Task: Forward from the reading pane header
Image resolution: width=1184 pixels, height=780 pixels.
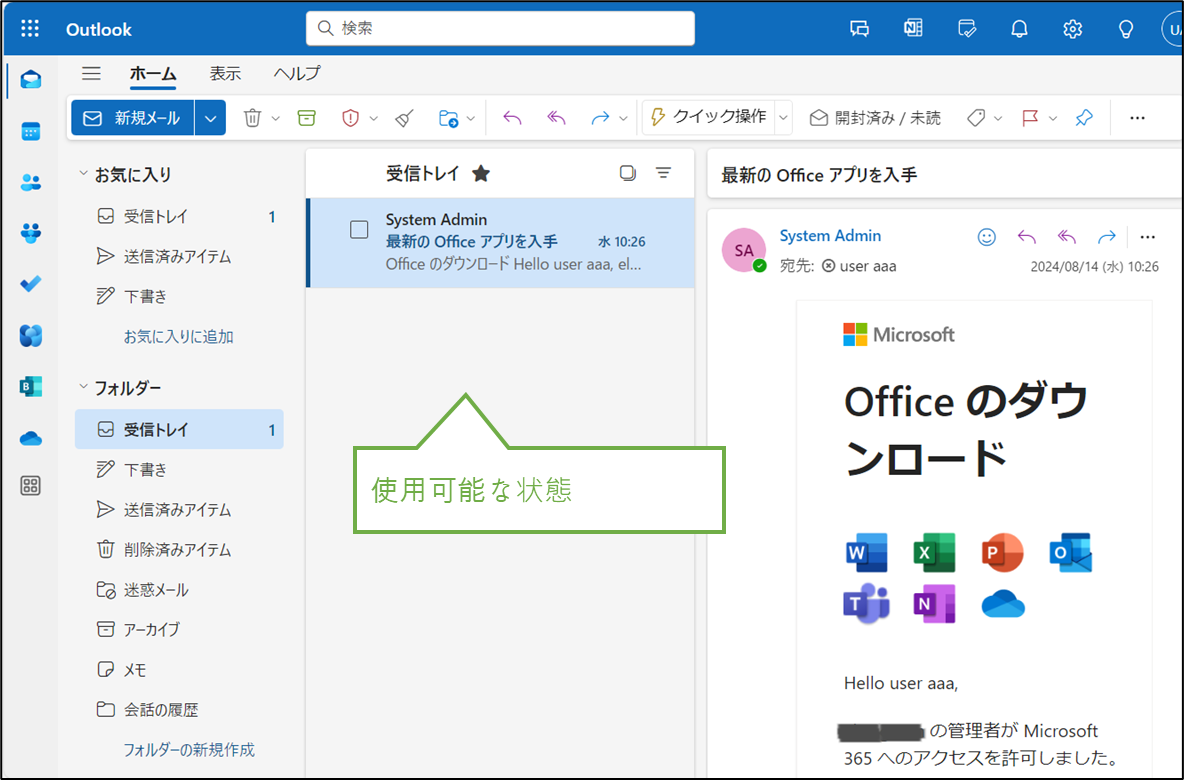Action: (x=1107, y=237)
